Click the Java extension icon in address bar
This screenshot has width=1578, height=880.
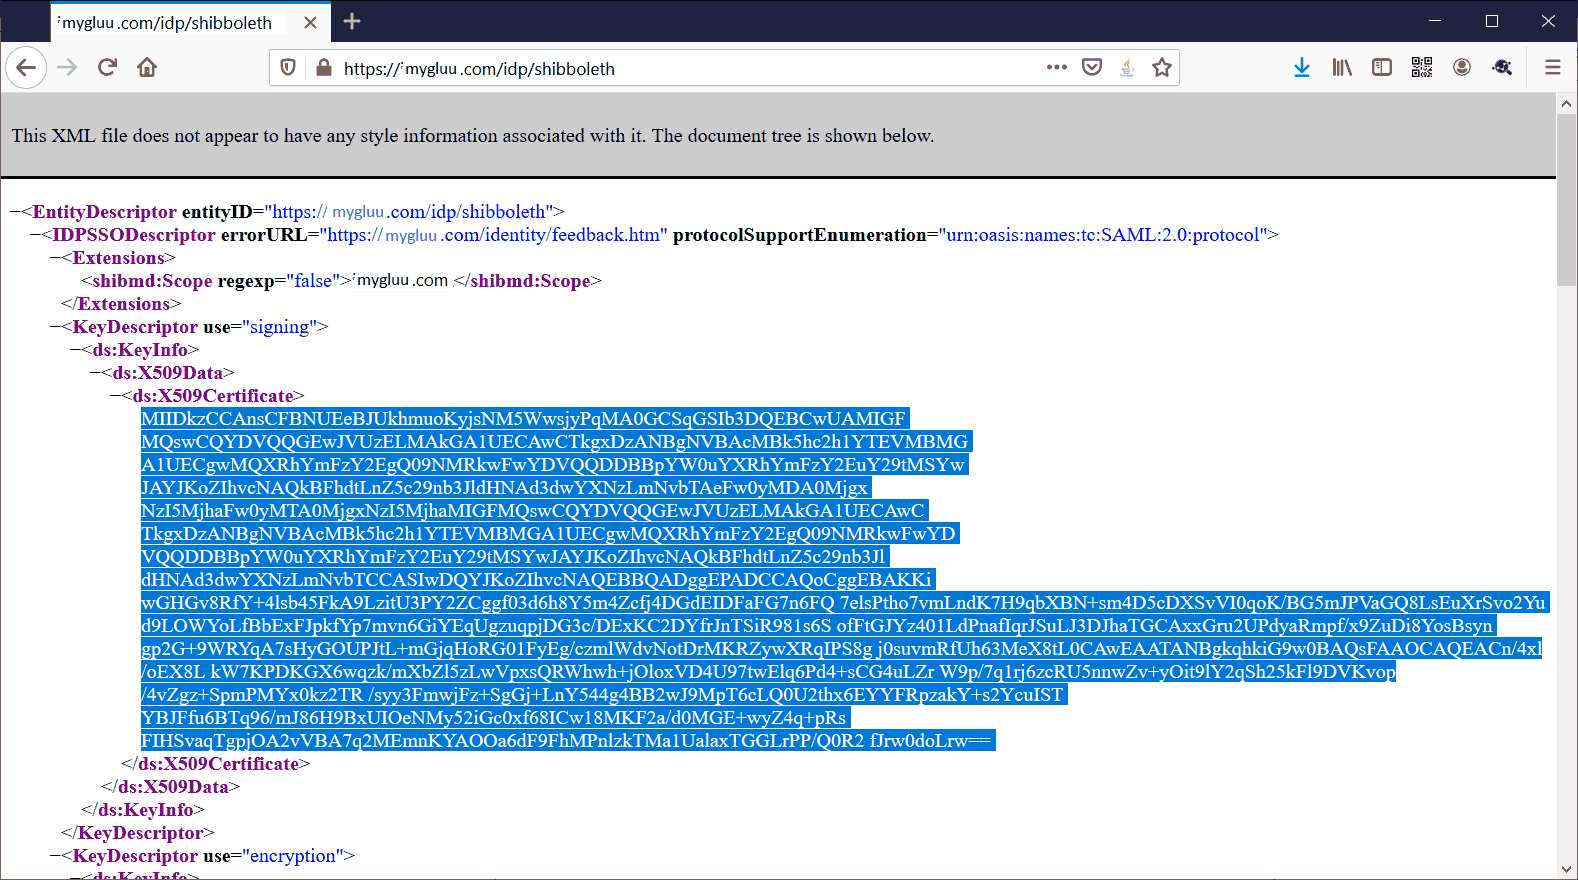click(1127, 68)
